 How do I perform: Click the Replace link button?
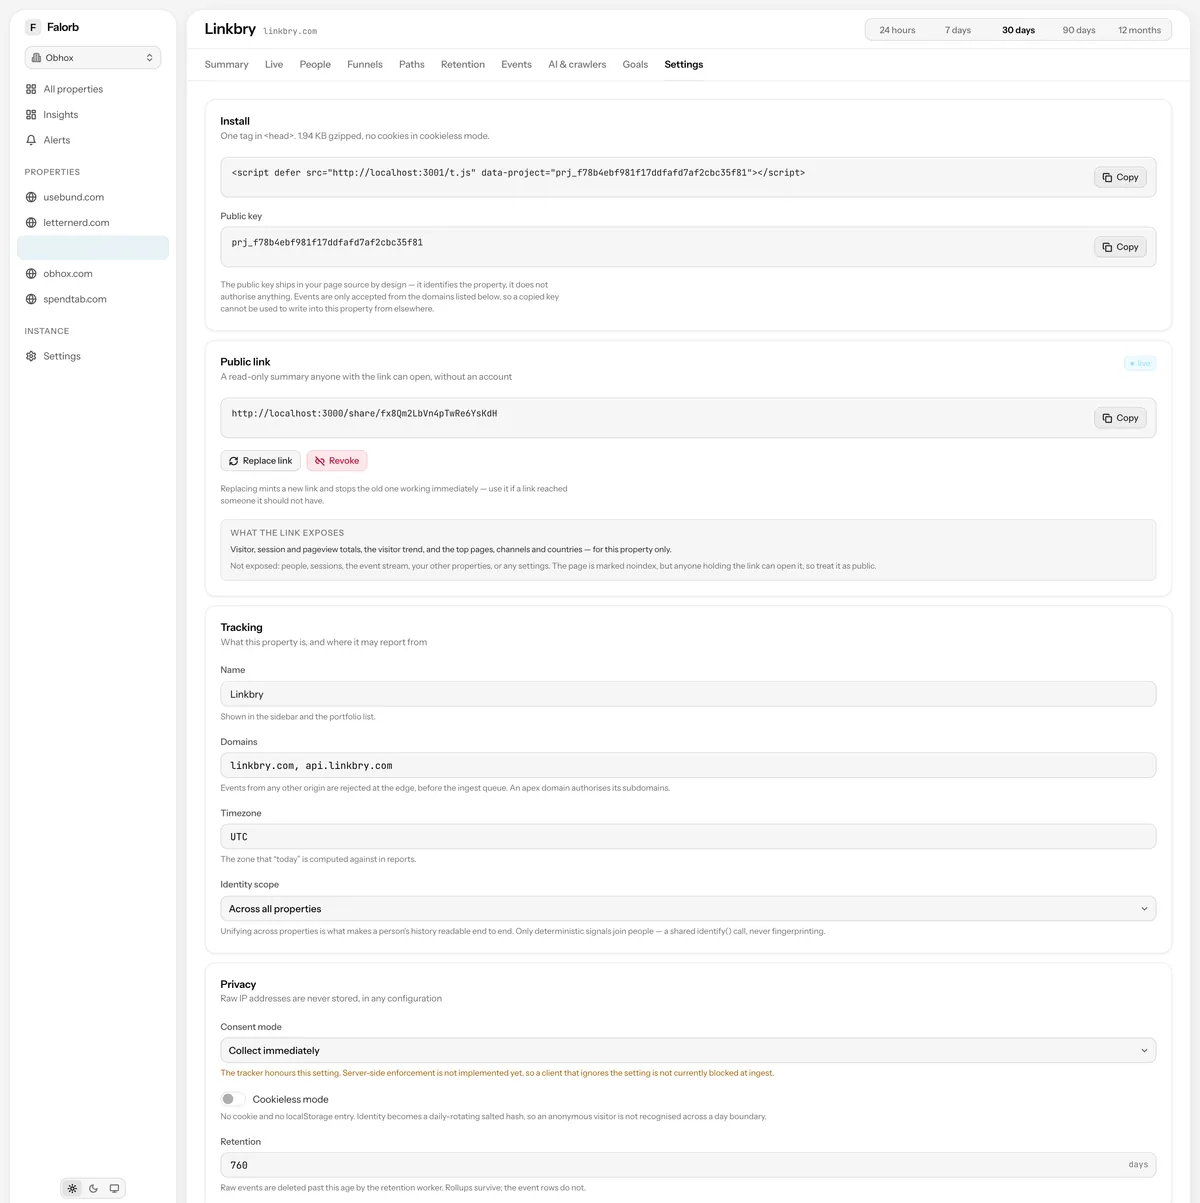point(261,461)
